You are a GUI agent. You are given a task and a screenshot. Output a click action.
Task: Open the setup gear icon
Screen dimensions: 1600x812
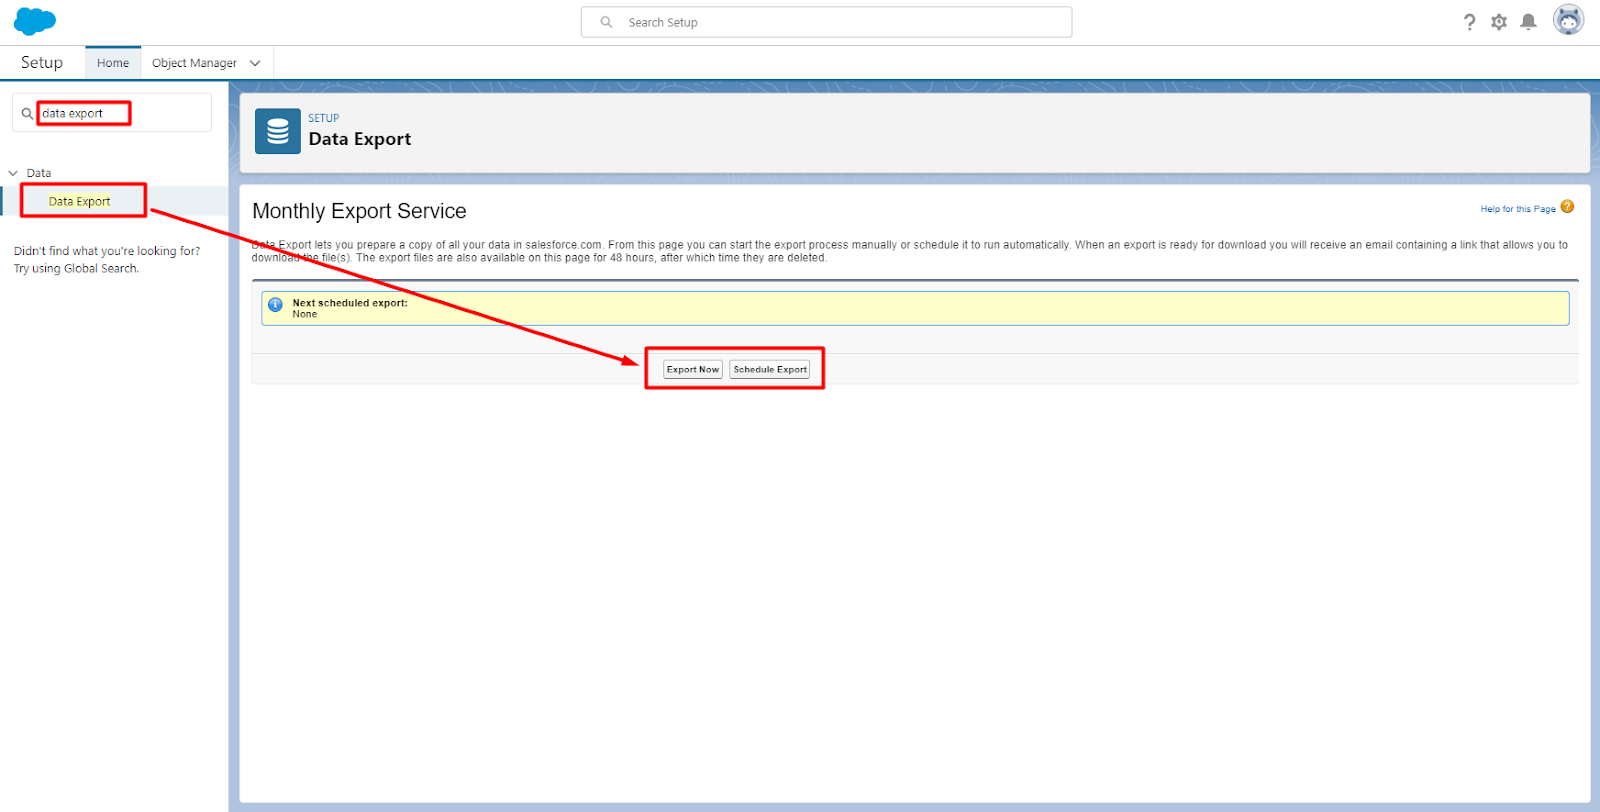[x=1498, y=22]
